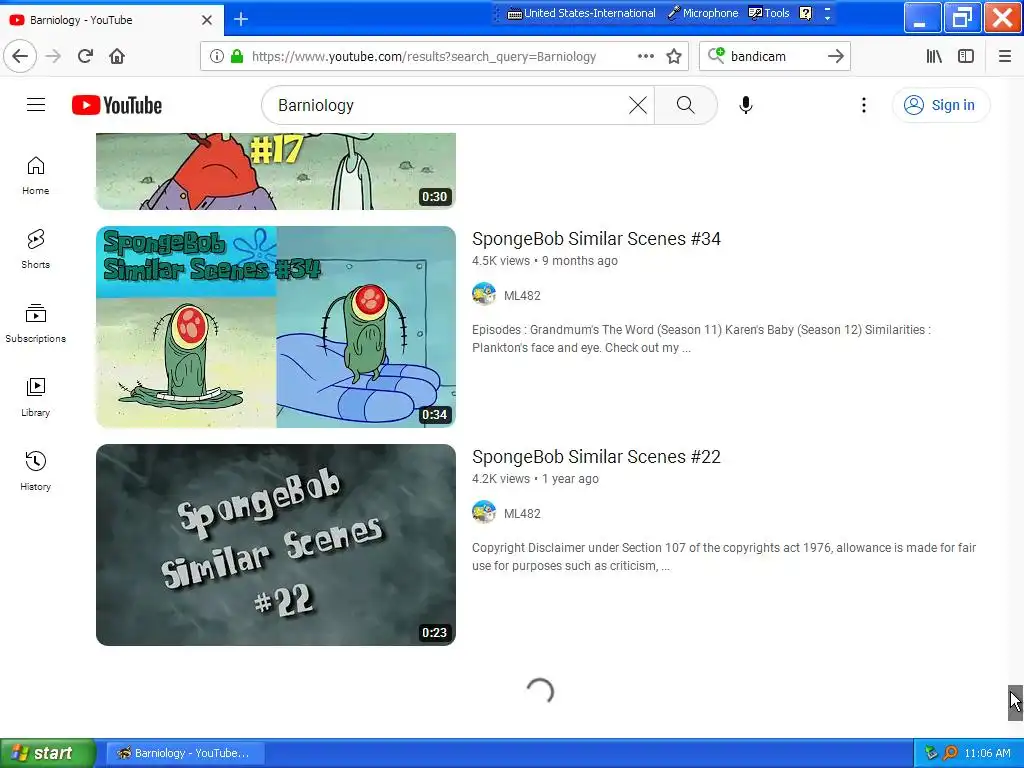Bookmark this page with the star
The width and height of the screenshot is (1024, 768).
674,56
